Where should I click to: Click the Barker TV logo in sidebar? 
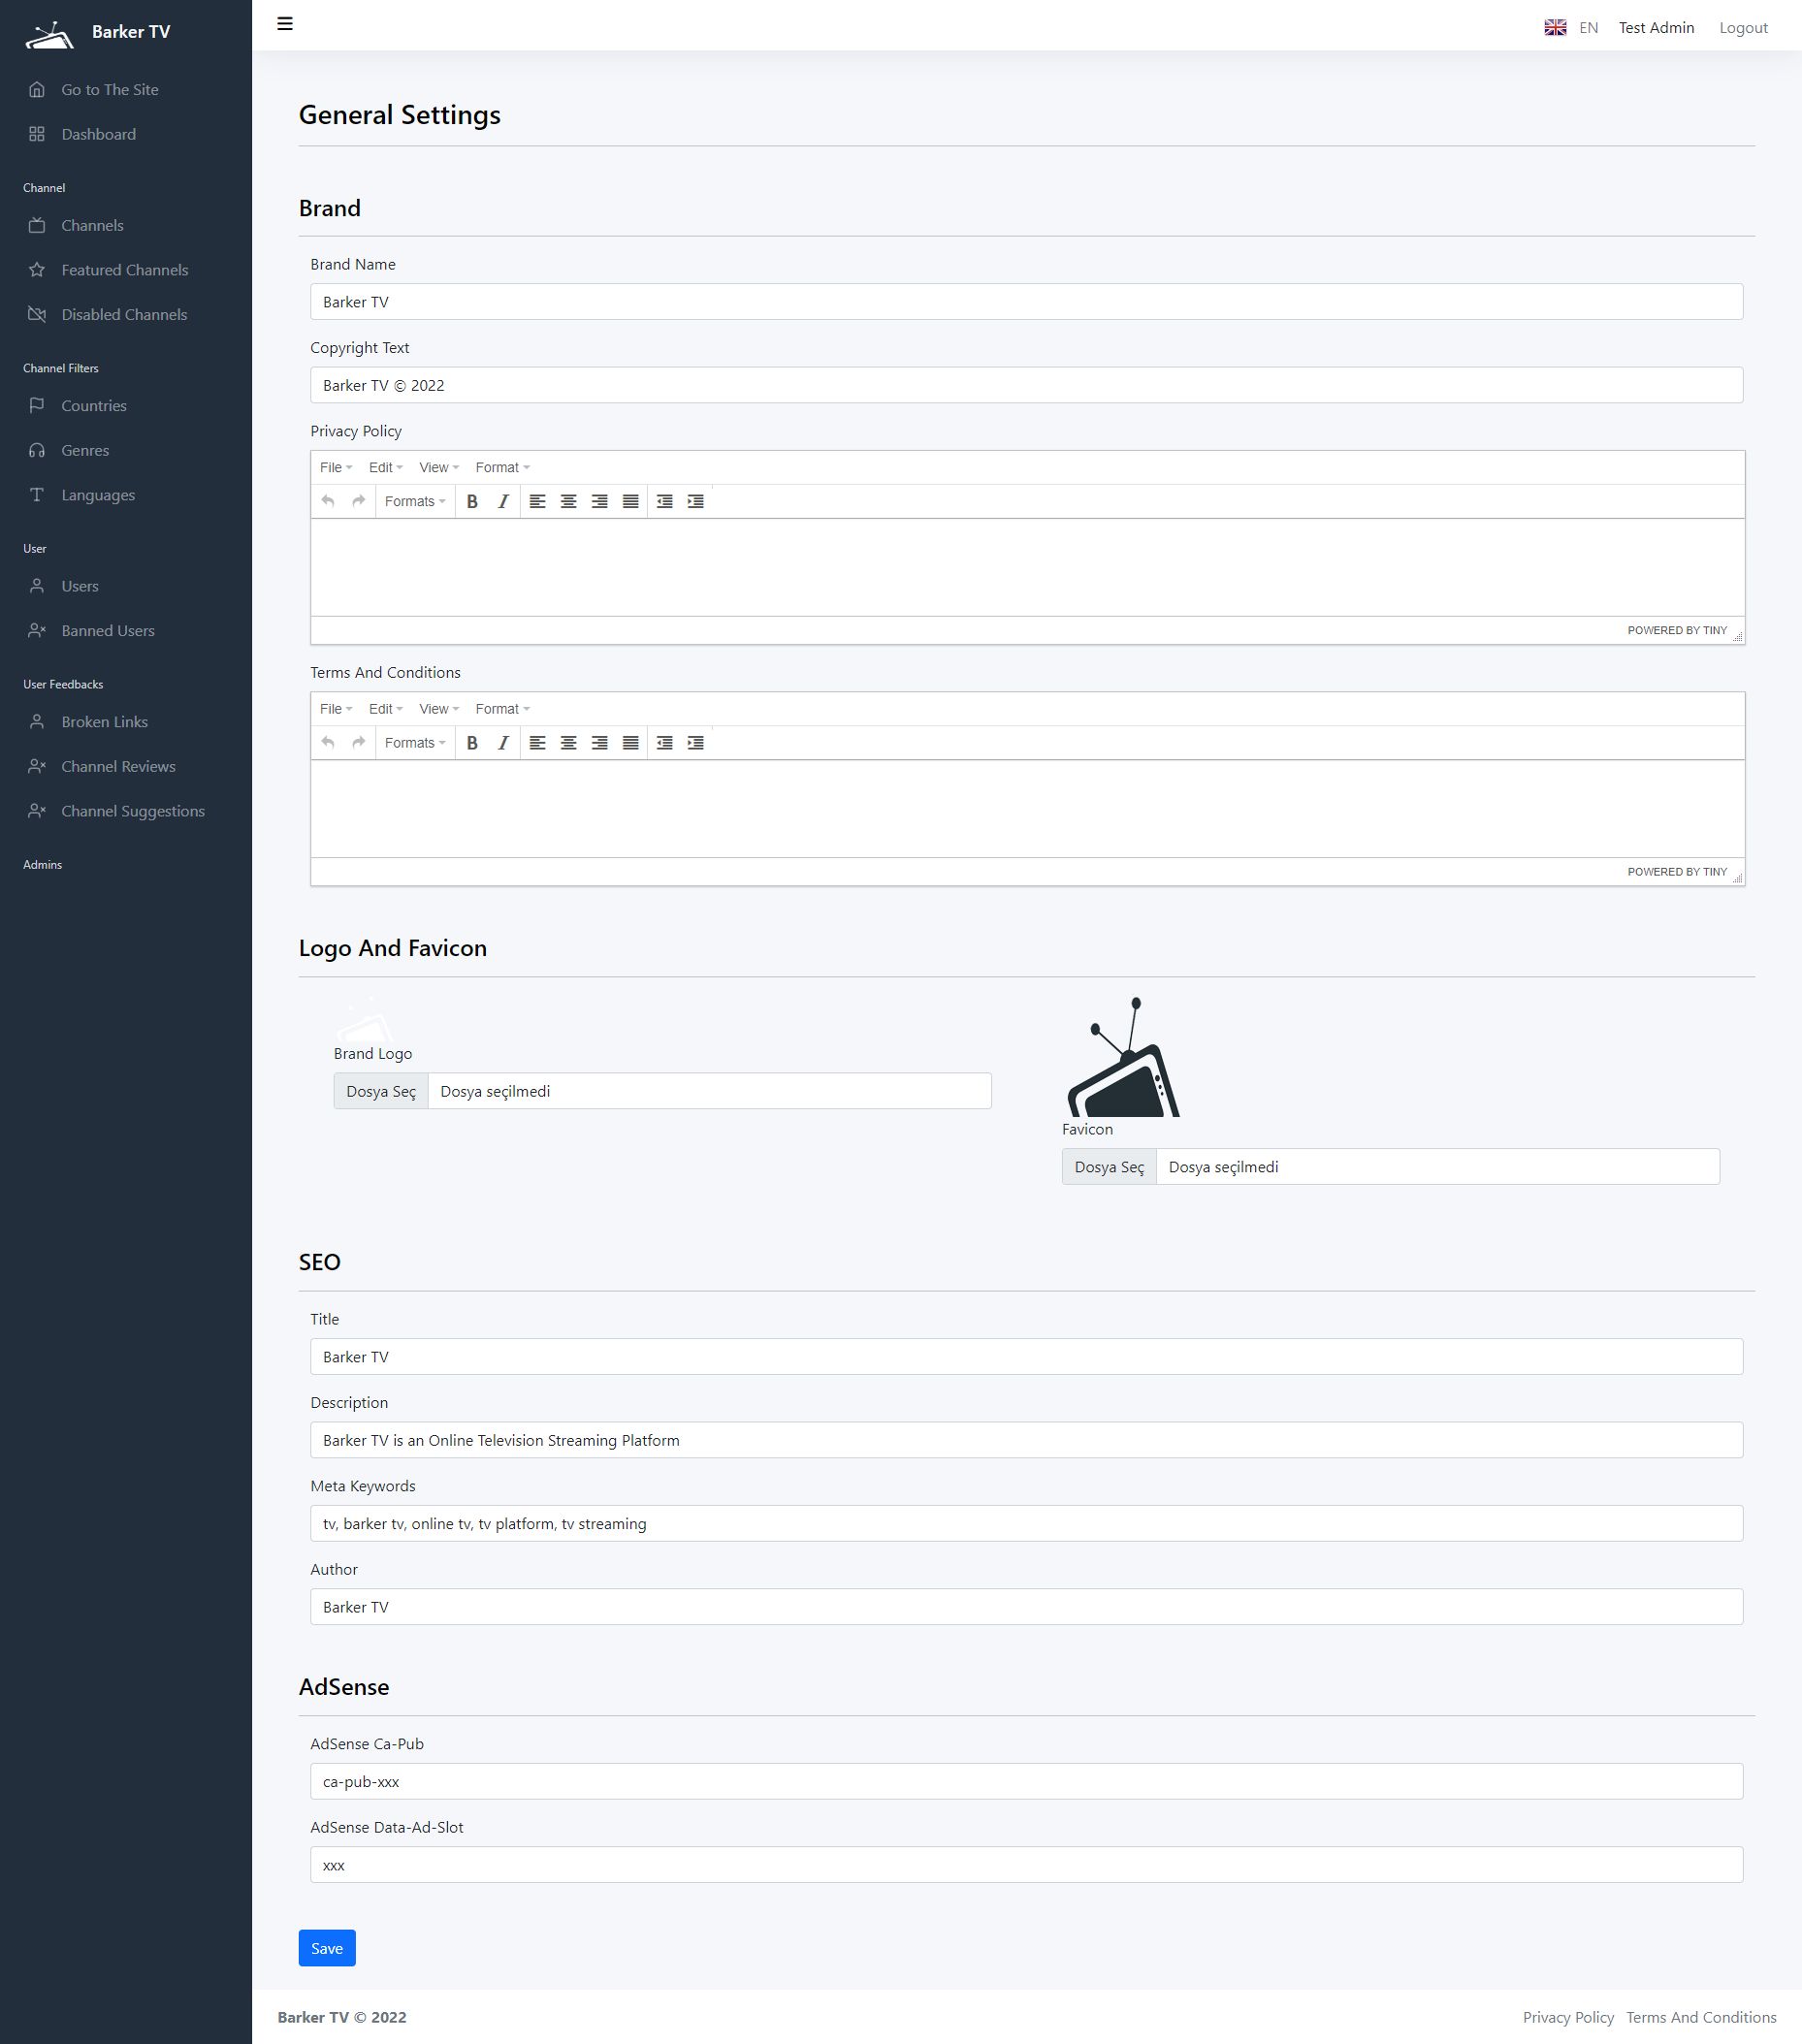tap(50, 35)
